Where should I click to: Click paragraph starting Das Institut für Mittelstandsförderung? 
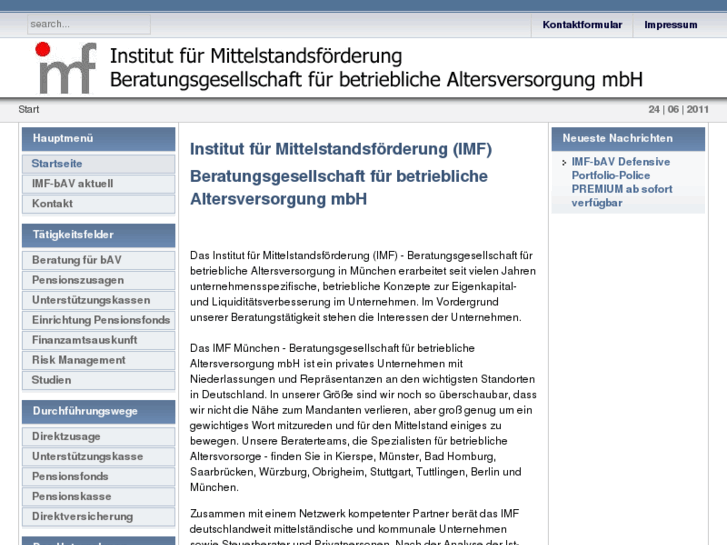click(363, 286)
